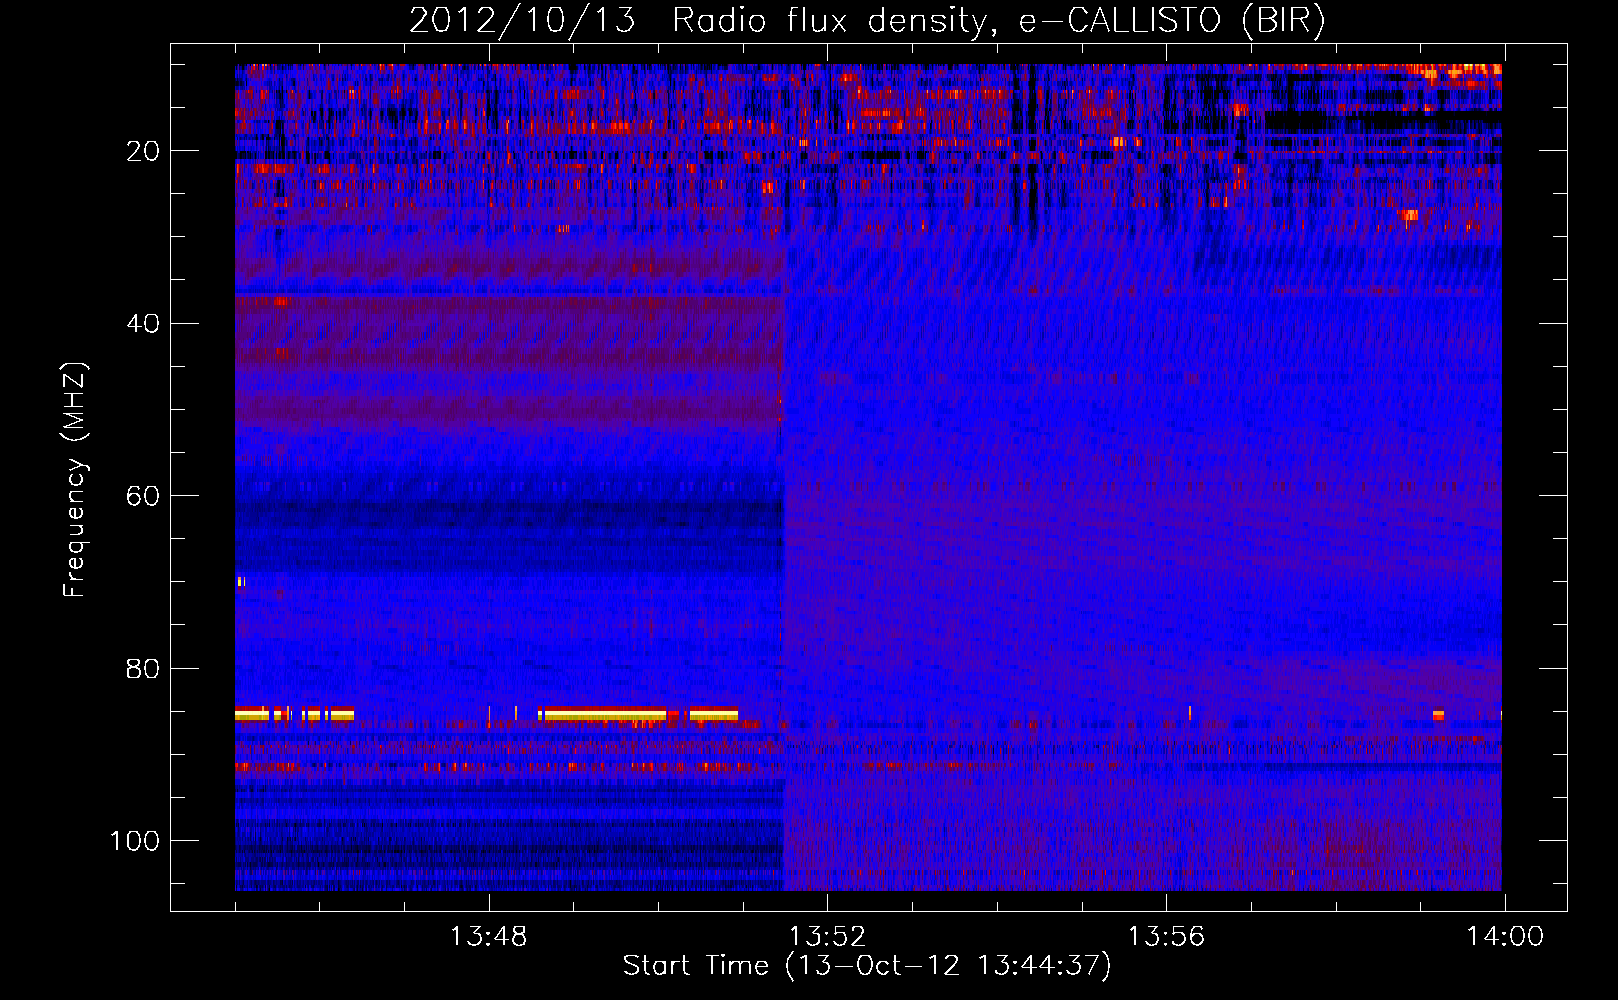Screen dimensions: 1618x1000
Task: Click the plot title '2012/10/13 Radio flux density, e-CALLISTO (BIR)'
Action: (x=867, y=21)
